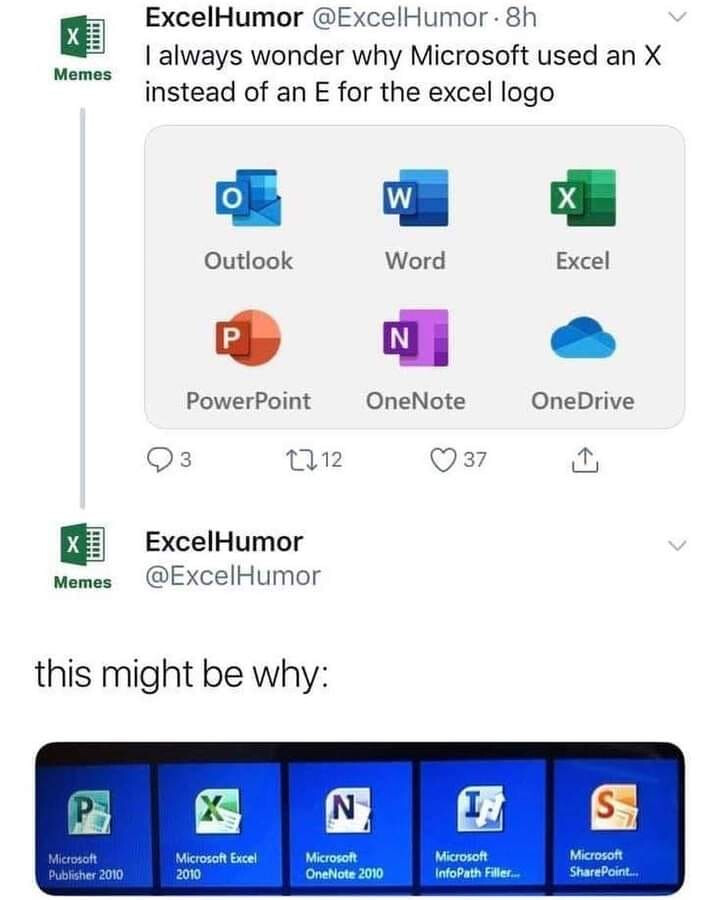The height and width of the screenshot is (900, 720).
Task: Expand the reply tweet's chevron menu
Action: [678, 545]
